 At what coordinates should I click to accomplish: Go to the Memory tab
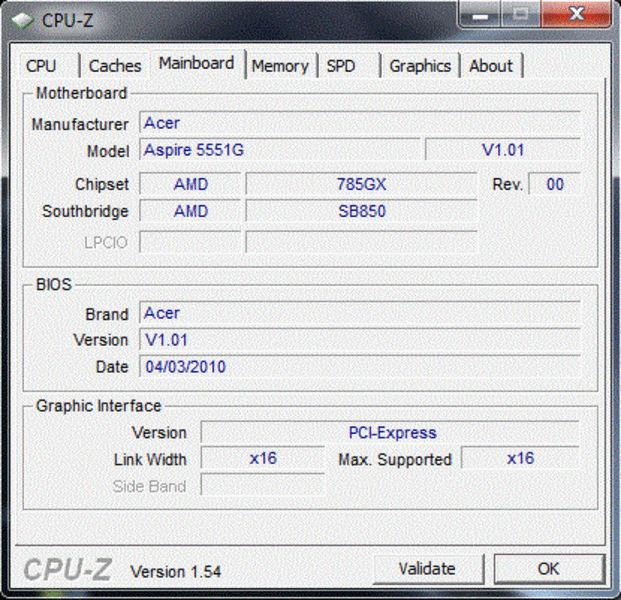[x=280, y=66]
